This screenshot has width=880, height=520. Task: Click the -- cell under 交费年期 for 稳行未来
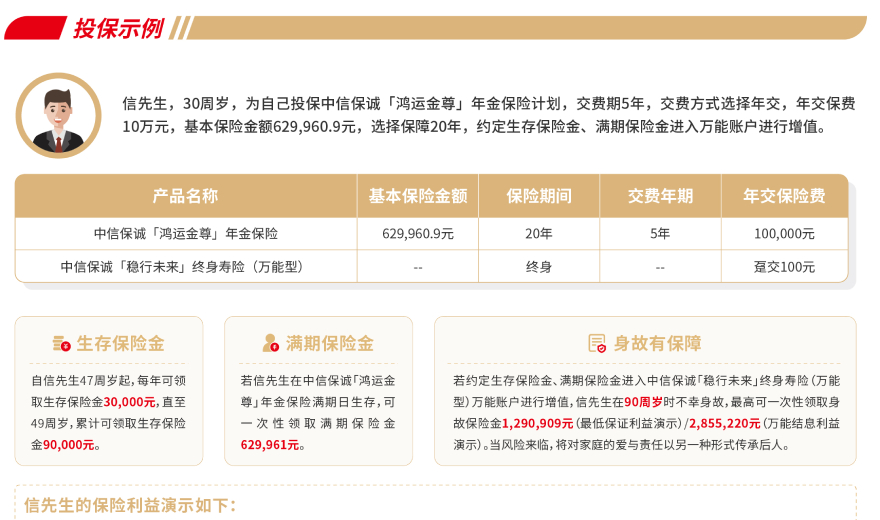tap(661, 268)
